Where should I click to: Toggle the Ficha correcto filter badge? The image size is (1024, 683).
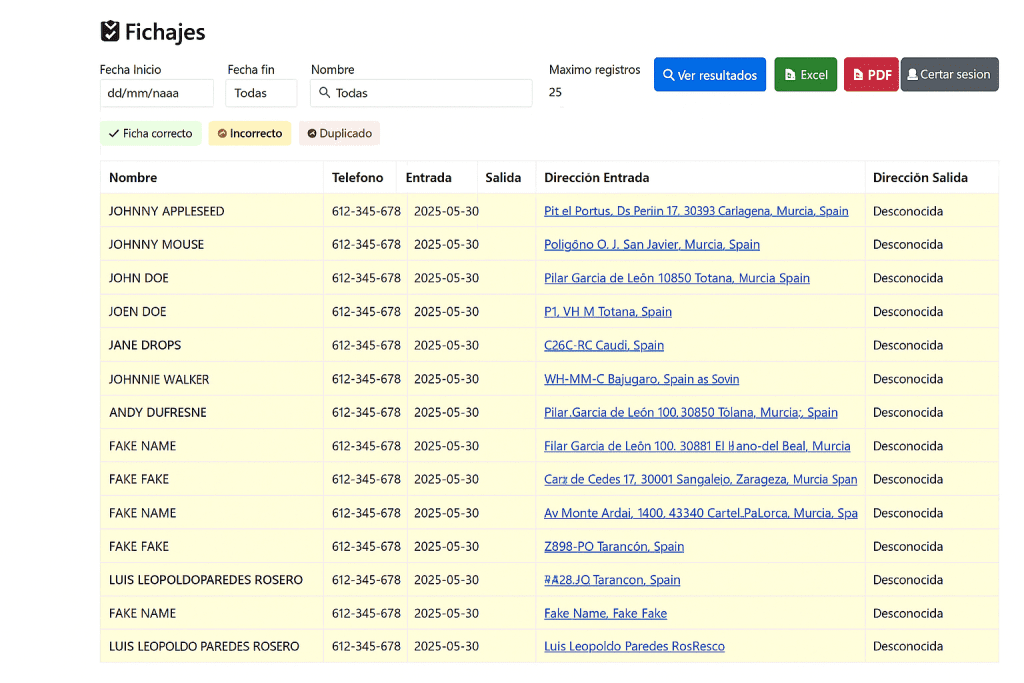tap(150, 133)
